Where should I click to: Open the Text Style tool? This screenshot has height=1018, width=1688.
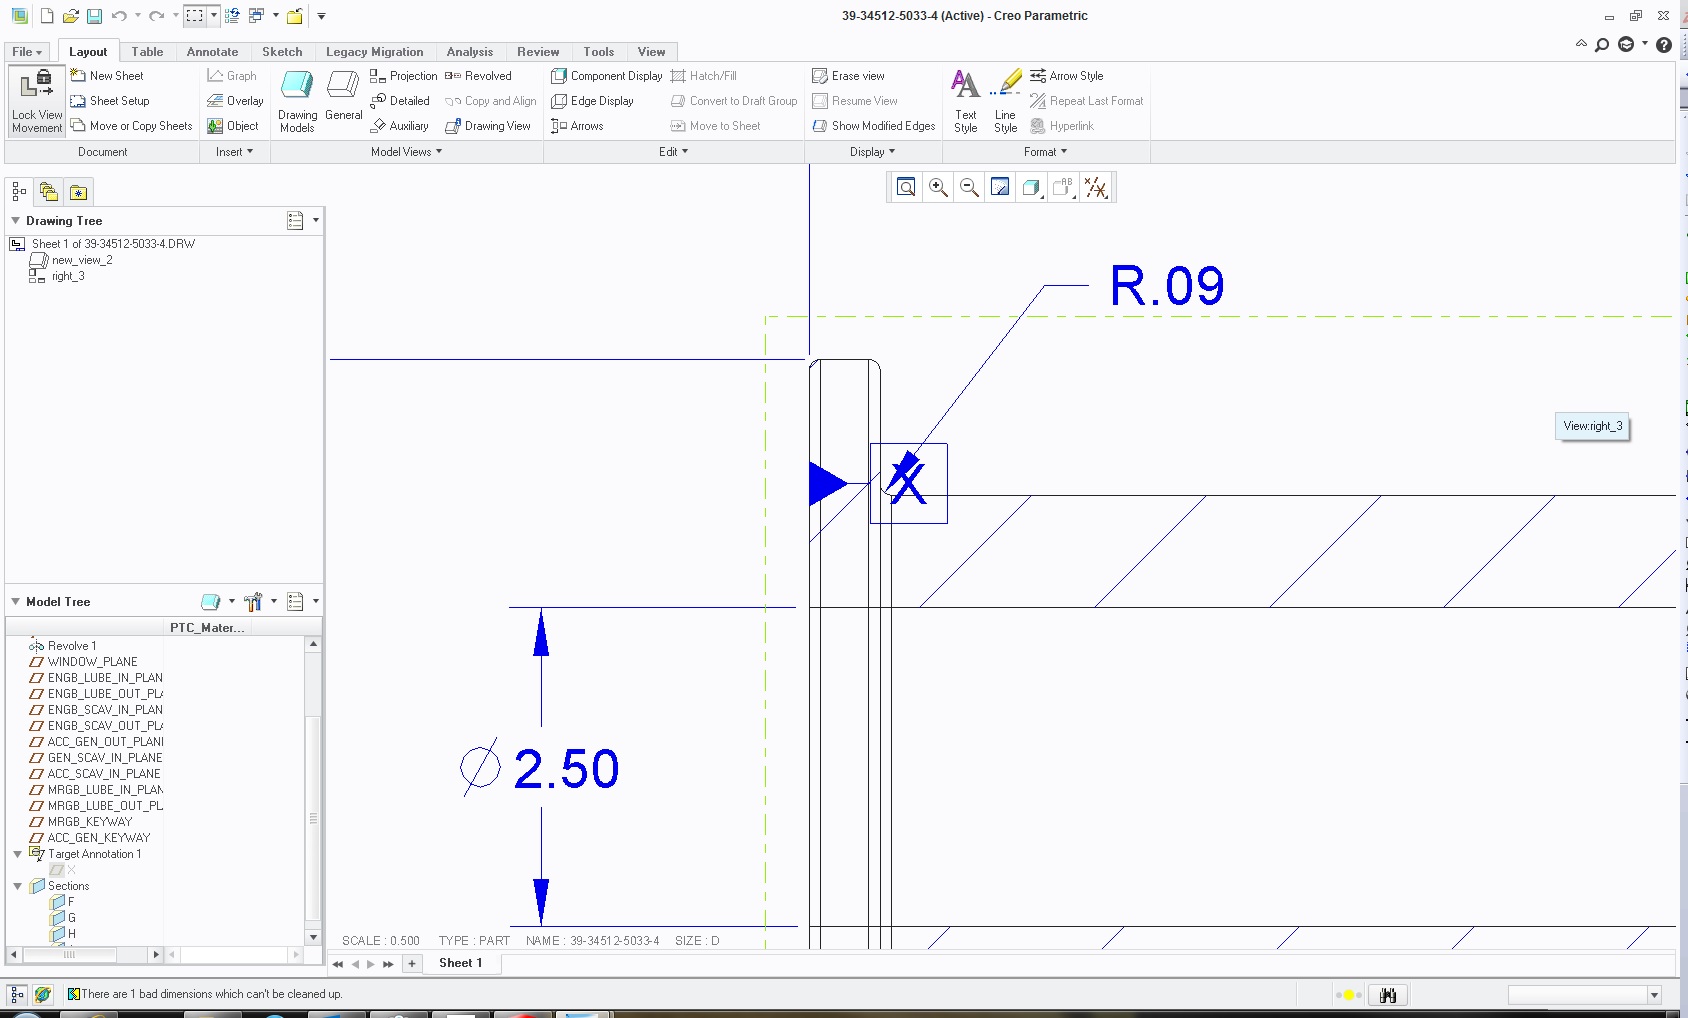[x=964, y=97]
